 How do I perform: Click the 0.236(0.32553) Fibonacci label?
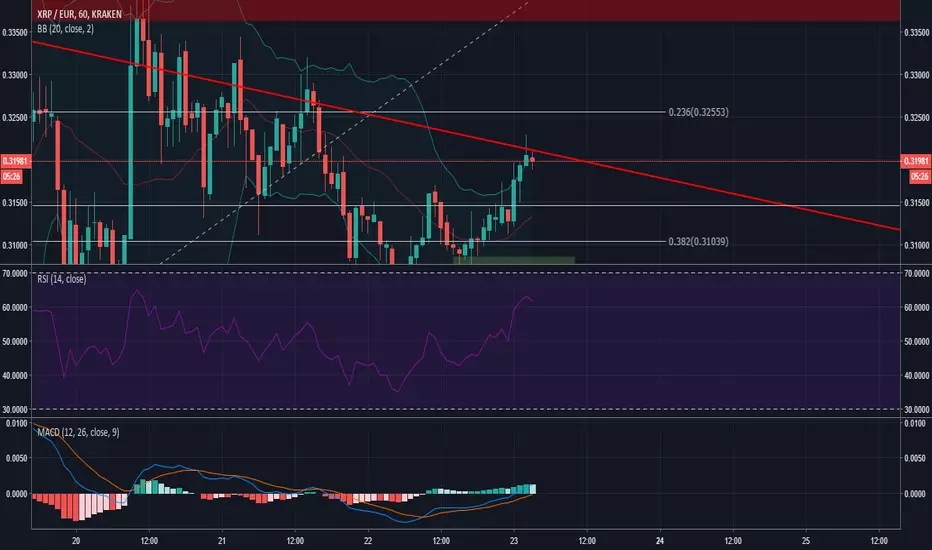coord(698,112)
